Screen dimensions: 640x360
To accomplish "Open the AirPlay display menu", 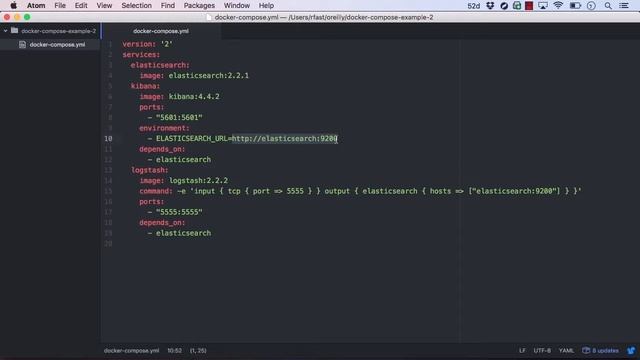I will tap(543, 6).
